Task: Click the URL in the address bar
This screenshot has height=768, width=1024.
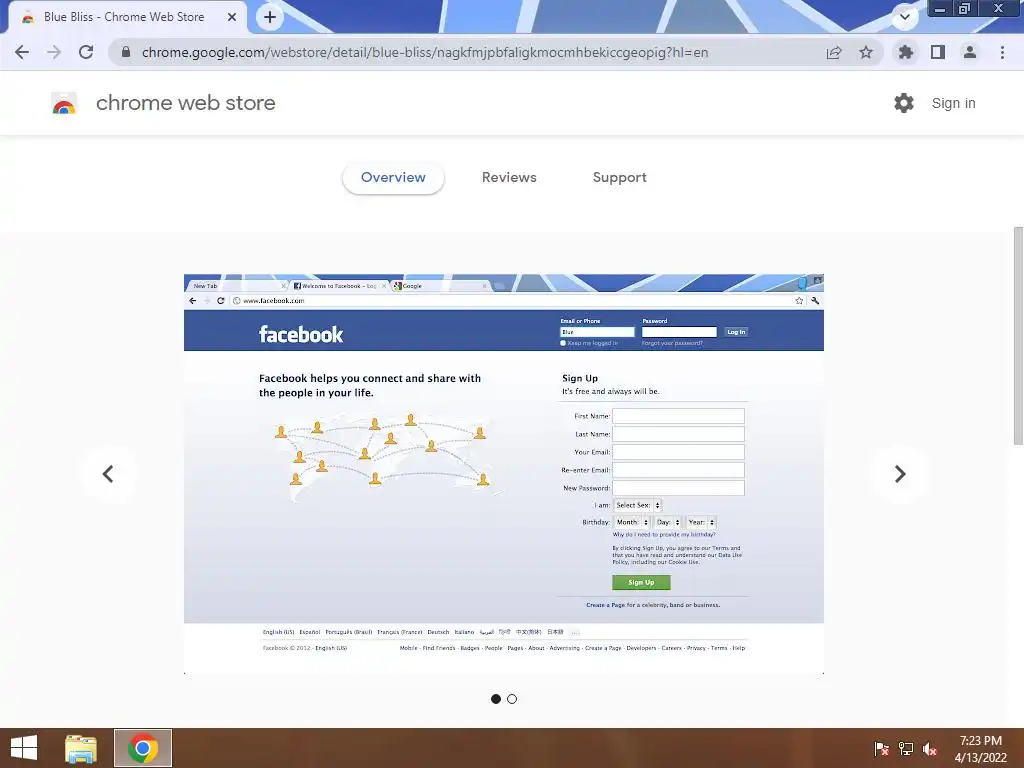Action: coord(424,52)
